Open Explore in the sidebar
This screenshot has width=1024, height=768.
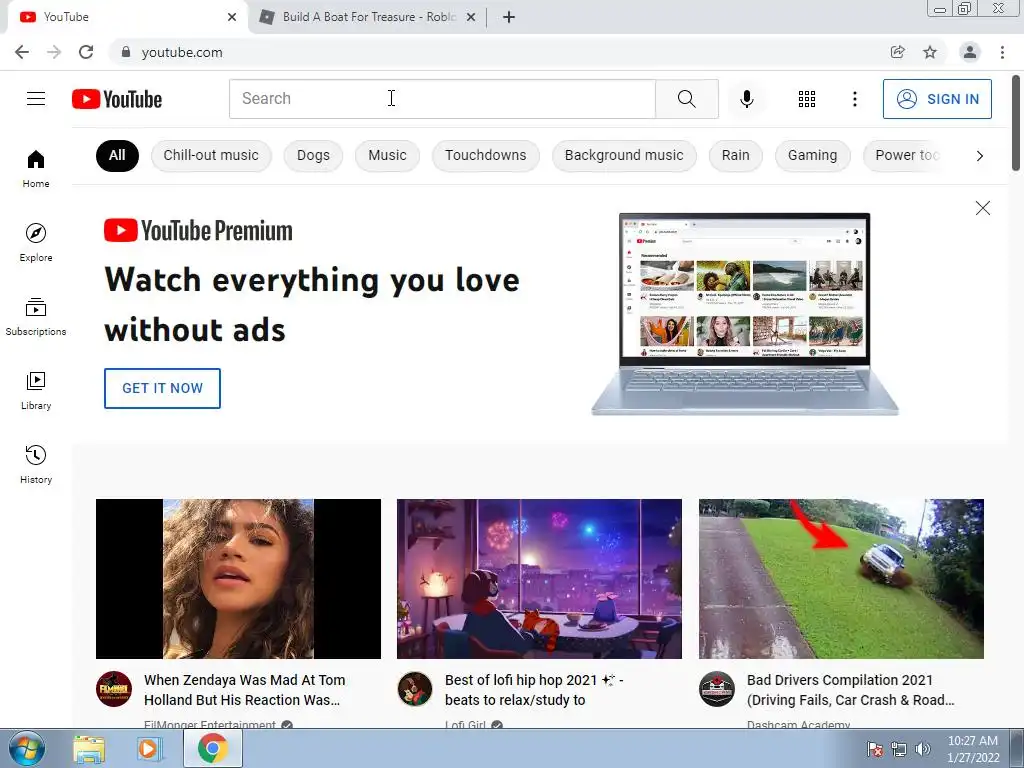pyautogui.click(x=36, y=243)
